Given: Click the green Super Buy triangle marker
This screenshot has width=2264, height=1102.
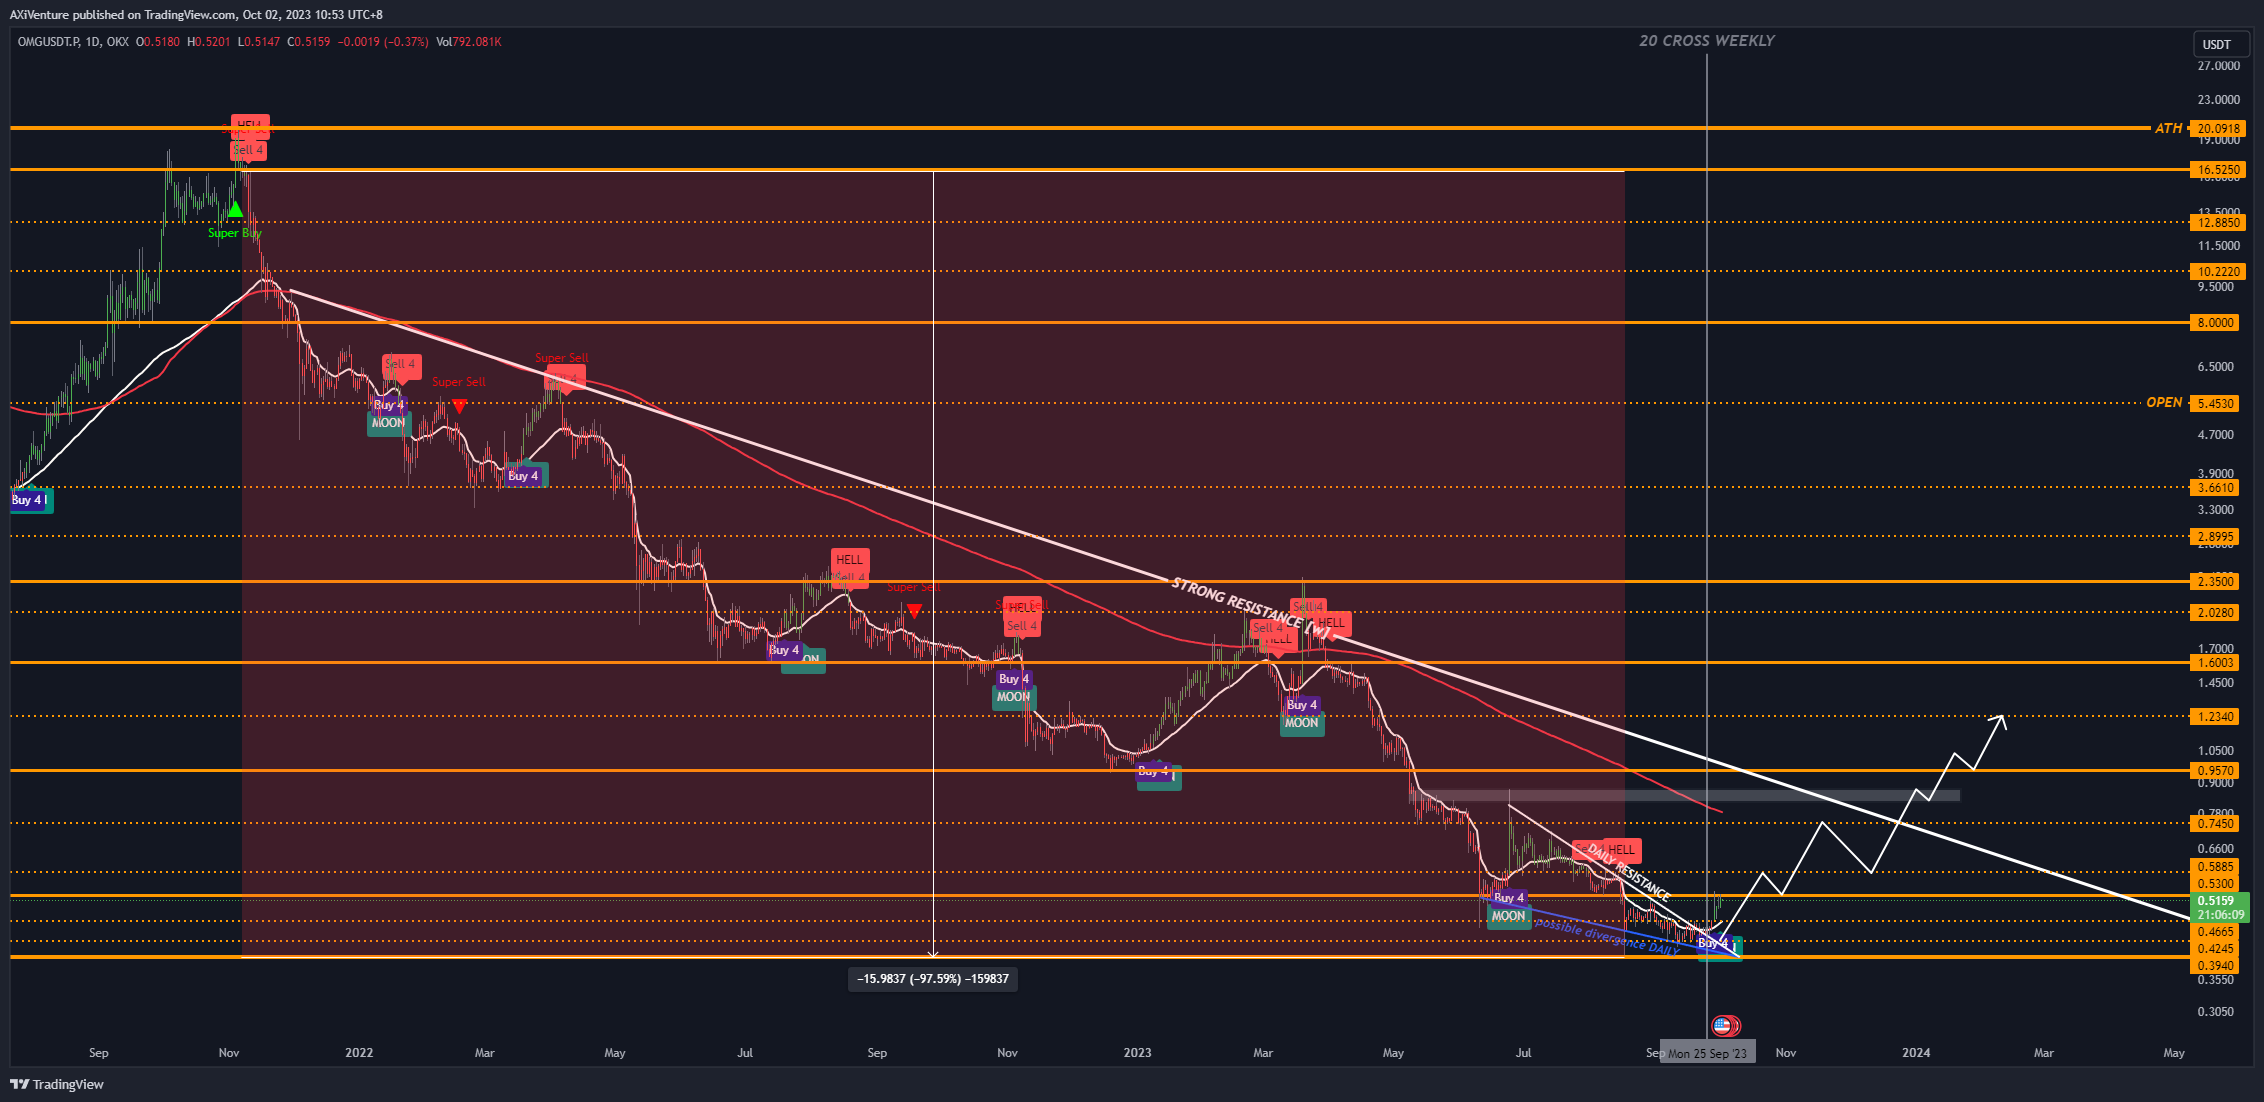Looking at the screenshot, I should pyautogui.click(x=235, y=210).
